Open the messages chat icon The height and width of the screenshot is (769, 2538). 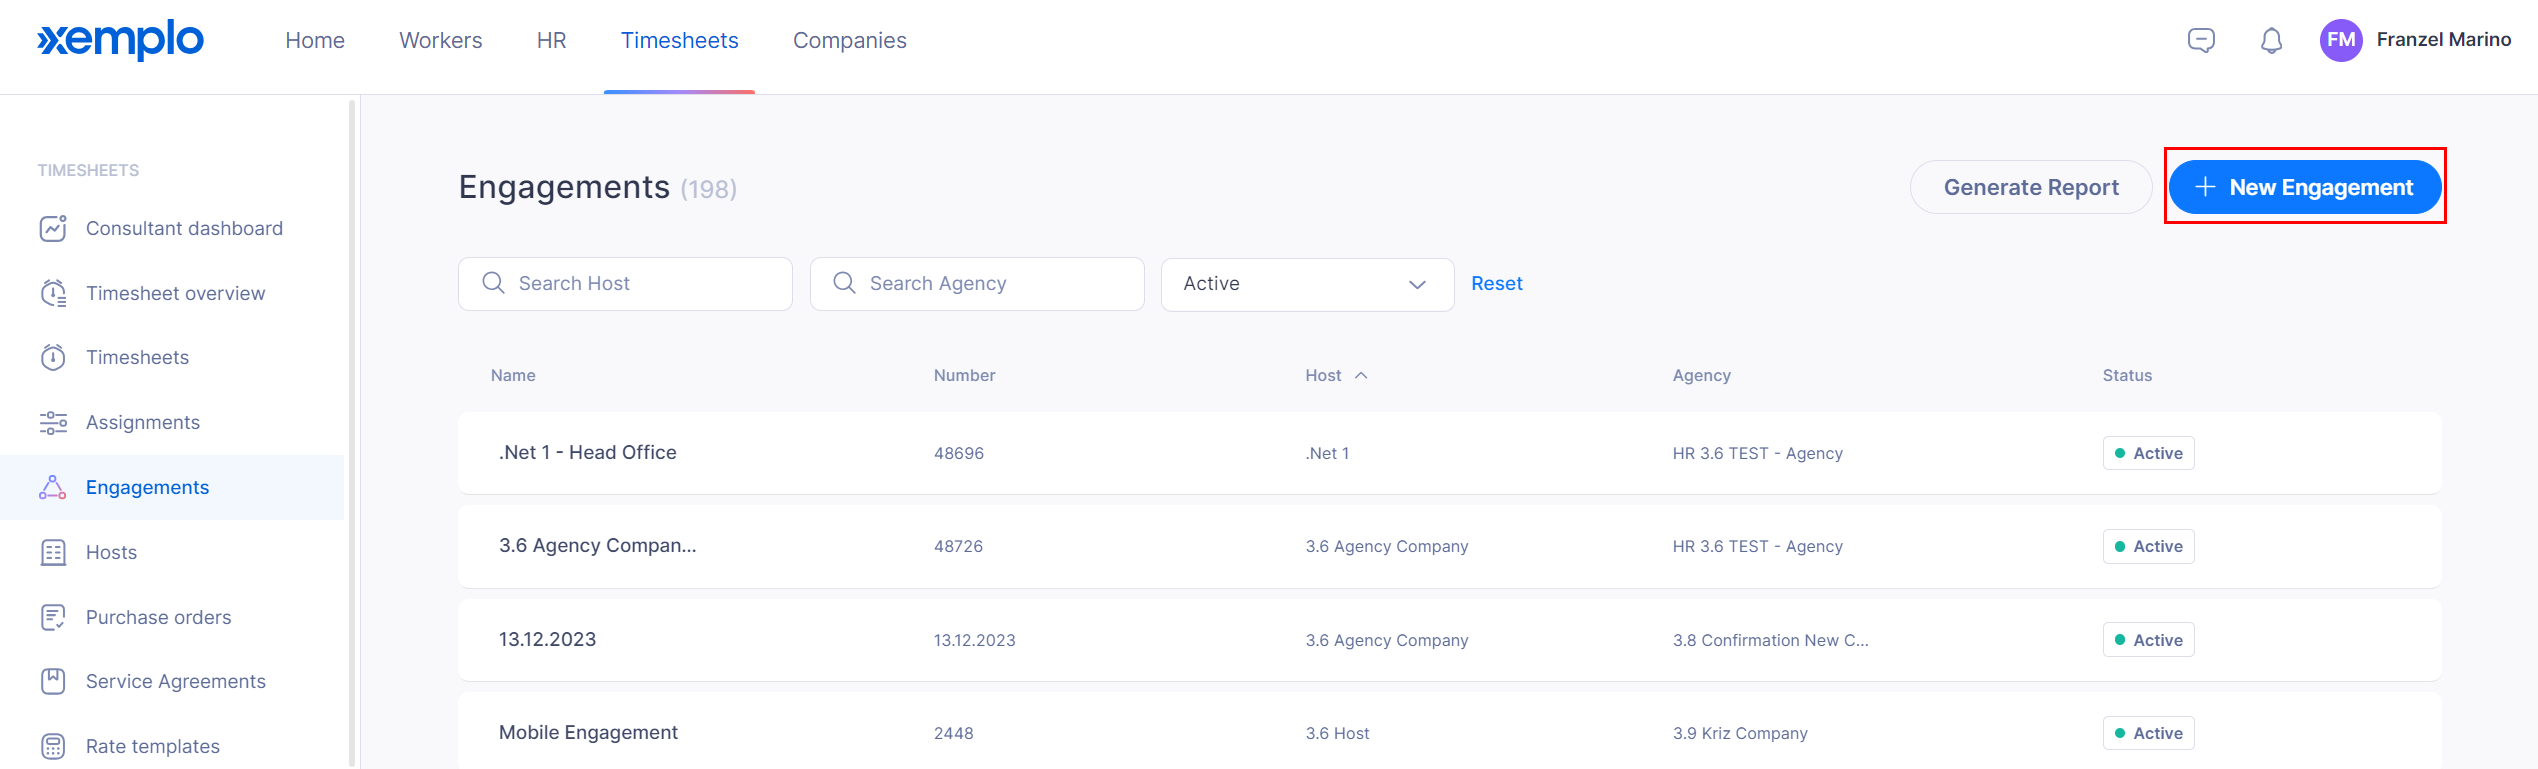[2201, 40]
